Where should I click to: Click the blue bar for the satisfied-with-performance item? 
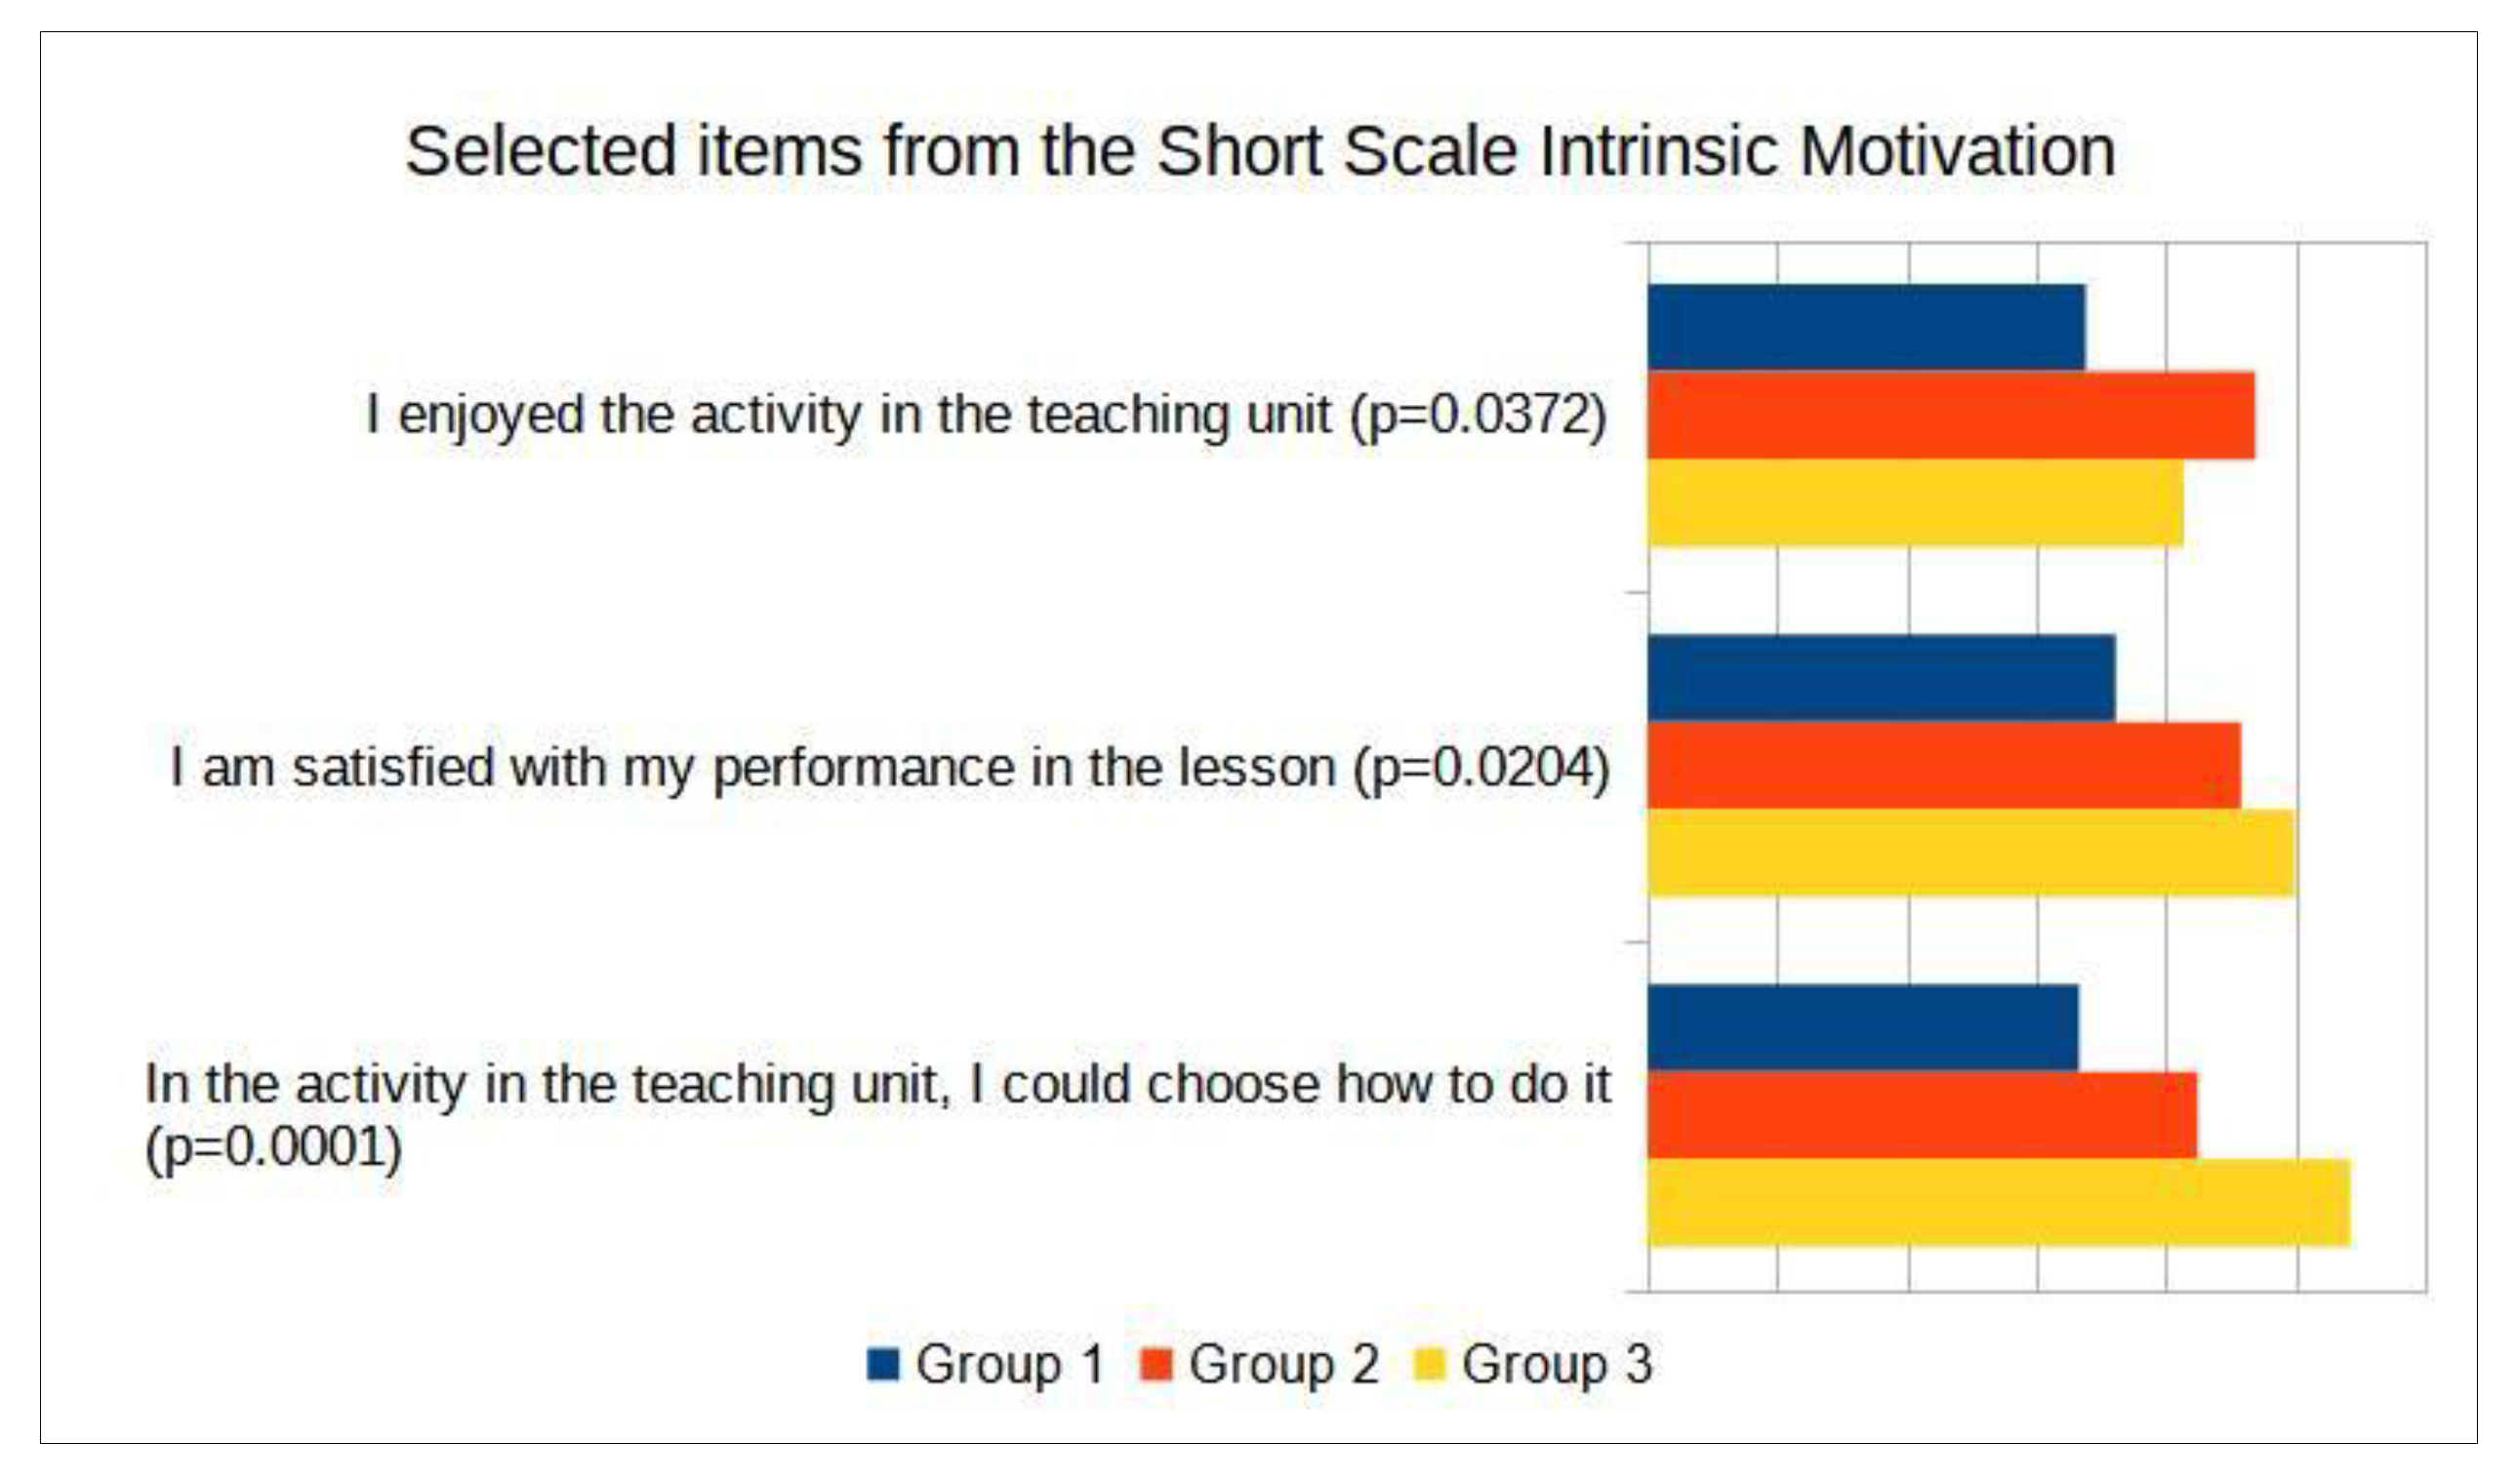click(1881, 677)
